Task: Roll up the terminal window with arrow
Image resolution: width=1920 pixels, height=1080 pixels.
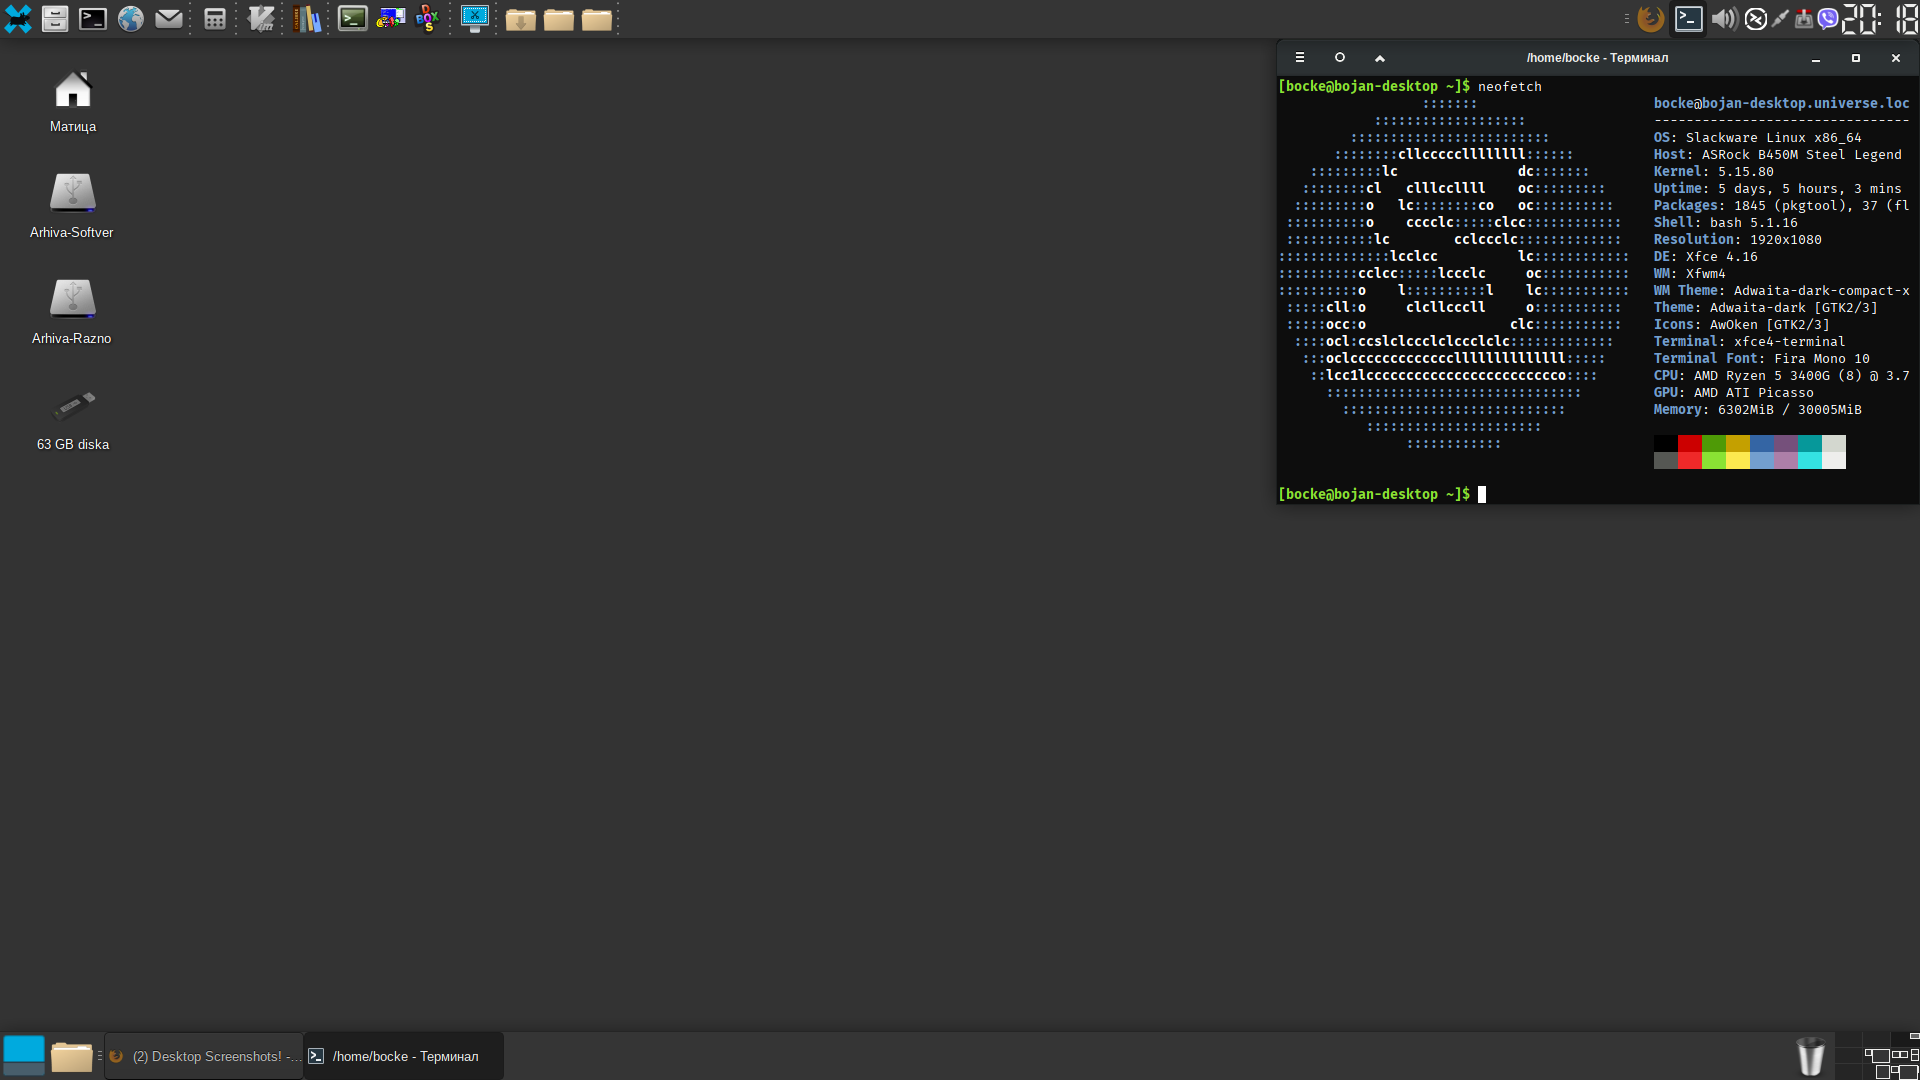Action: coord(1380,58)
